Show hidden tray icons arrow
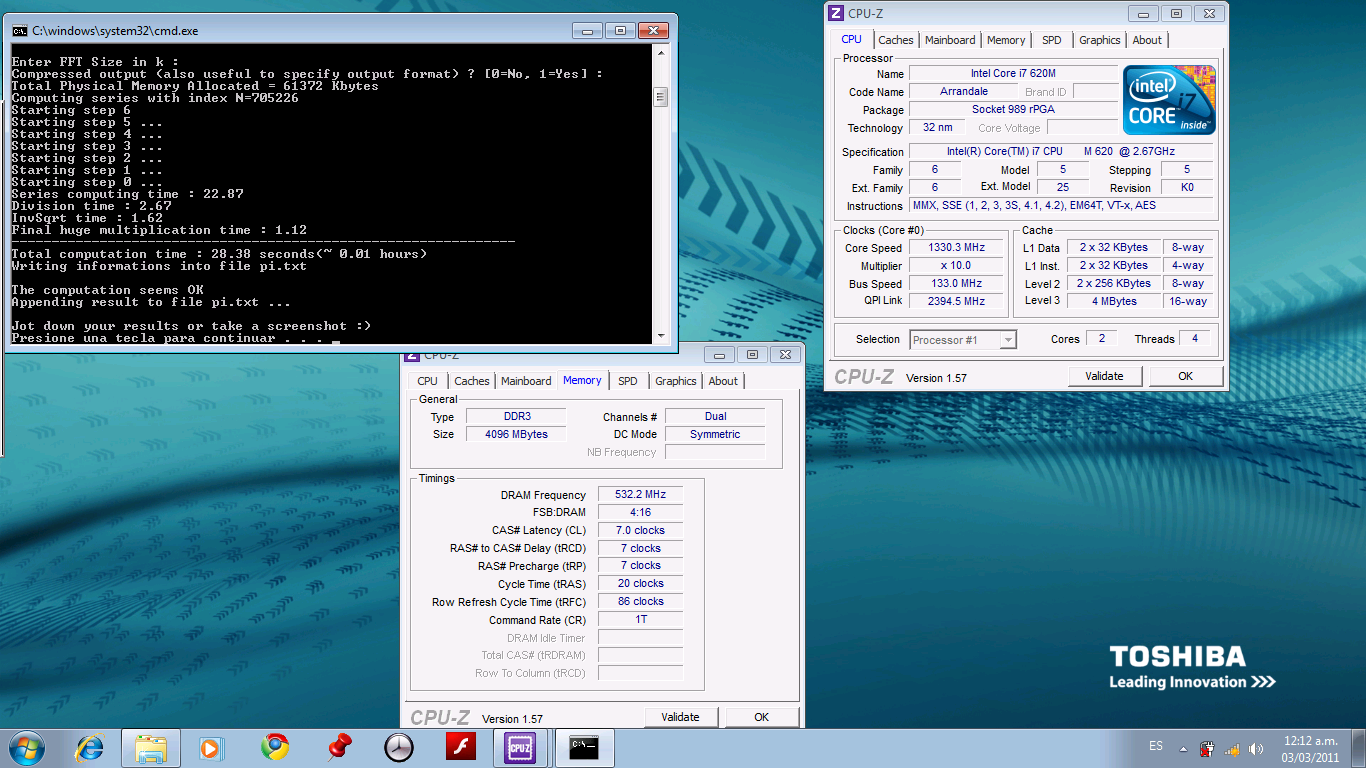This screenshot has height=768, width=1366. [x=1184, y=748]
